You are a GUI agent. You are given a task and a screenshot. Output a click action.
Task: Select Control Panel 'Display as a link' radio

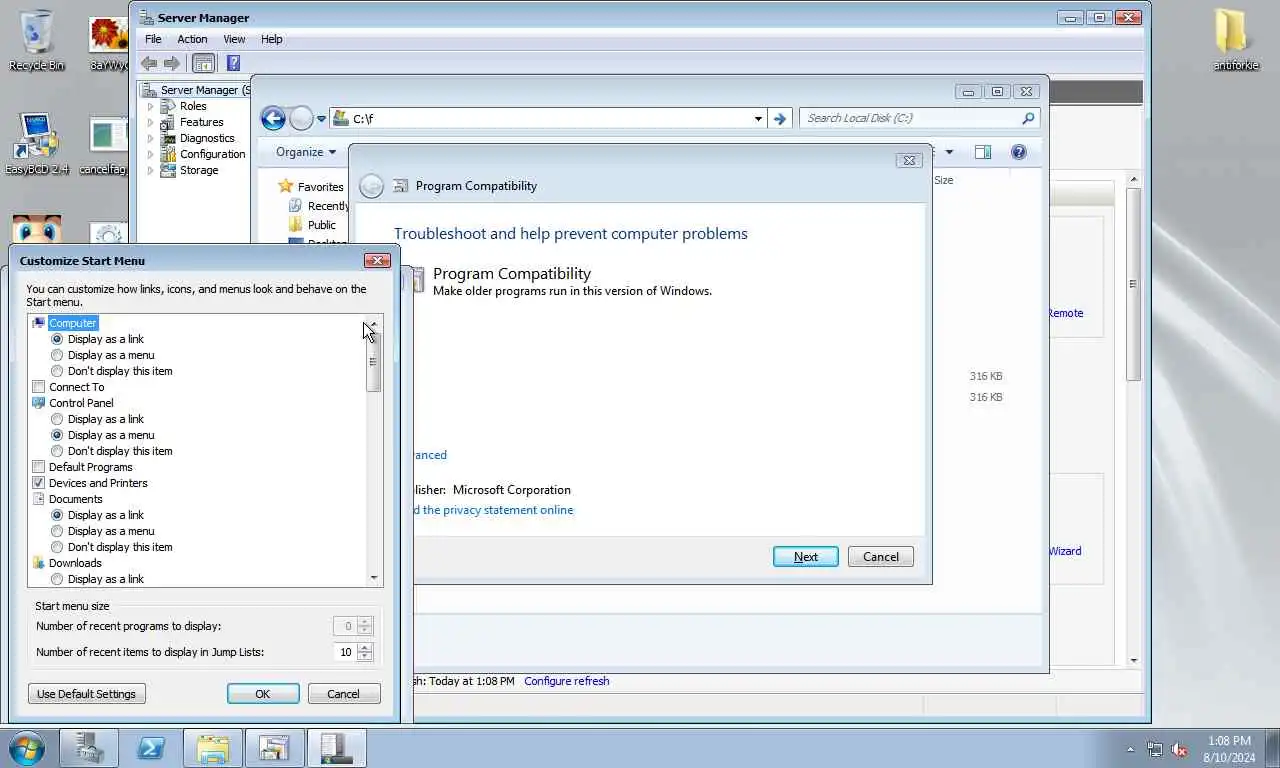coord(57,419)
